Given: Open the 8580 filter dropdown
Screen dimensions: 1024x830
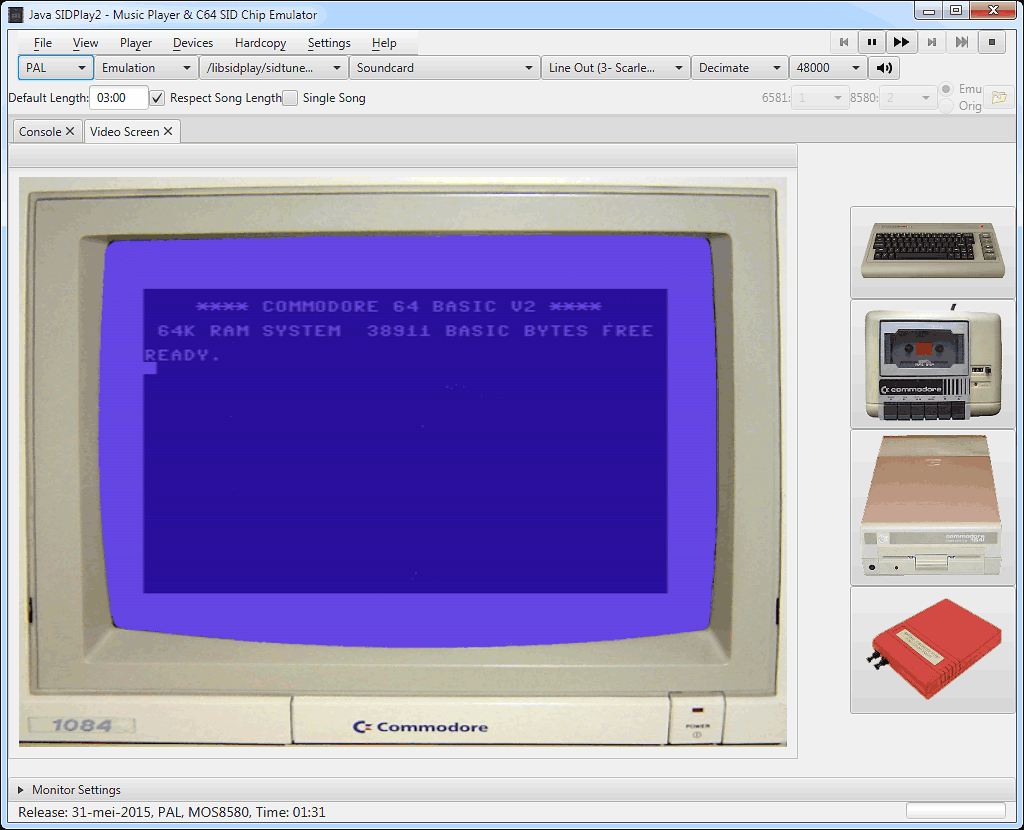Looking at the screenshot, I should coord(908,98).
